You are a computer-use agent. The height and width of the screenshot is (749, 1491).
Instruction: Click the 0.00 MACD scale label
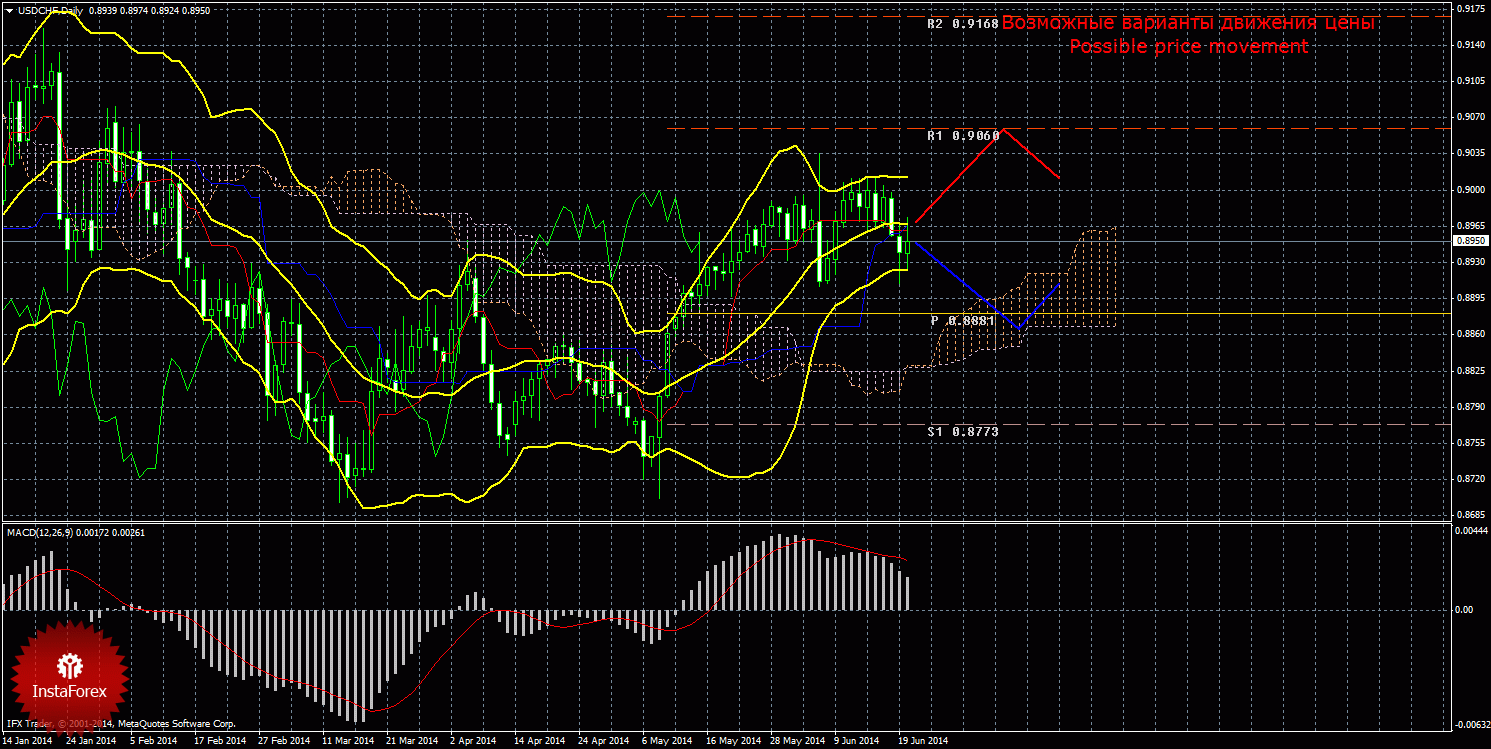(1463, 609)
